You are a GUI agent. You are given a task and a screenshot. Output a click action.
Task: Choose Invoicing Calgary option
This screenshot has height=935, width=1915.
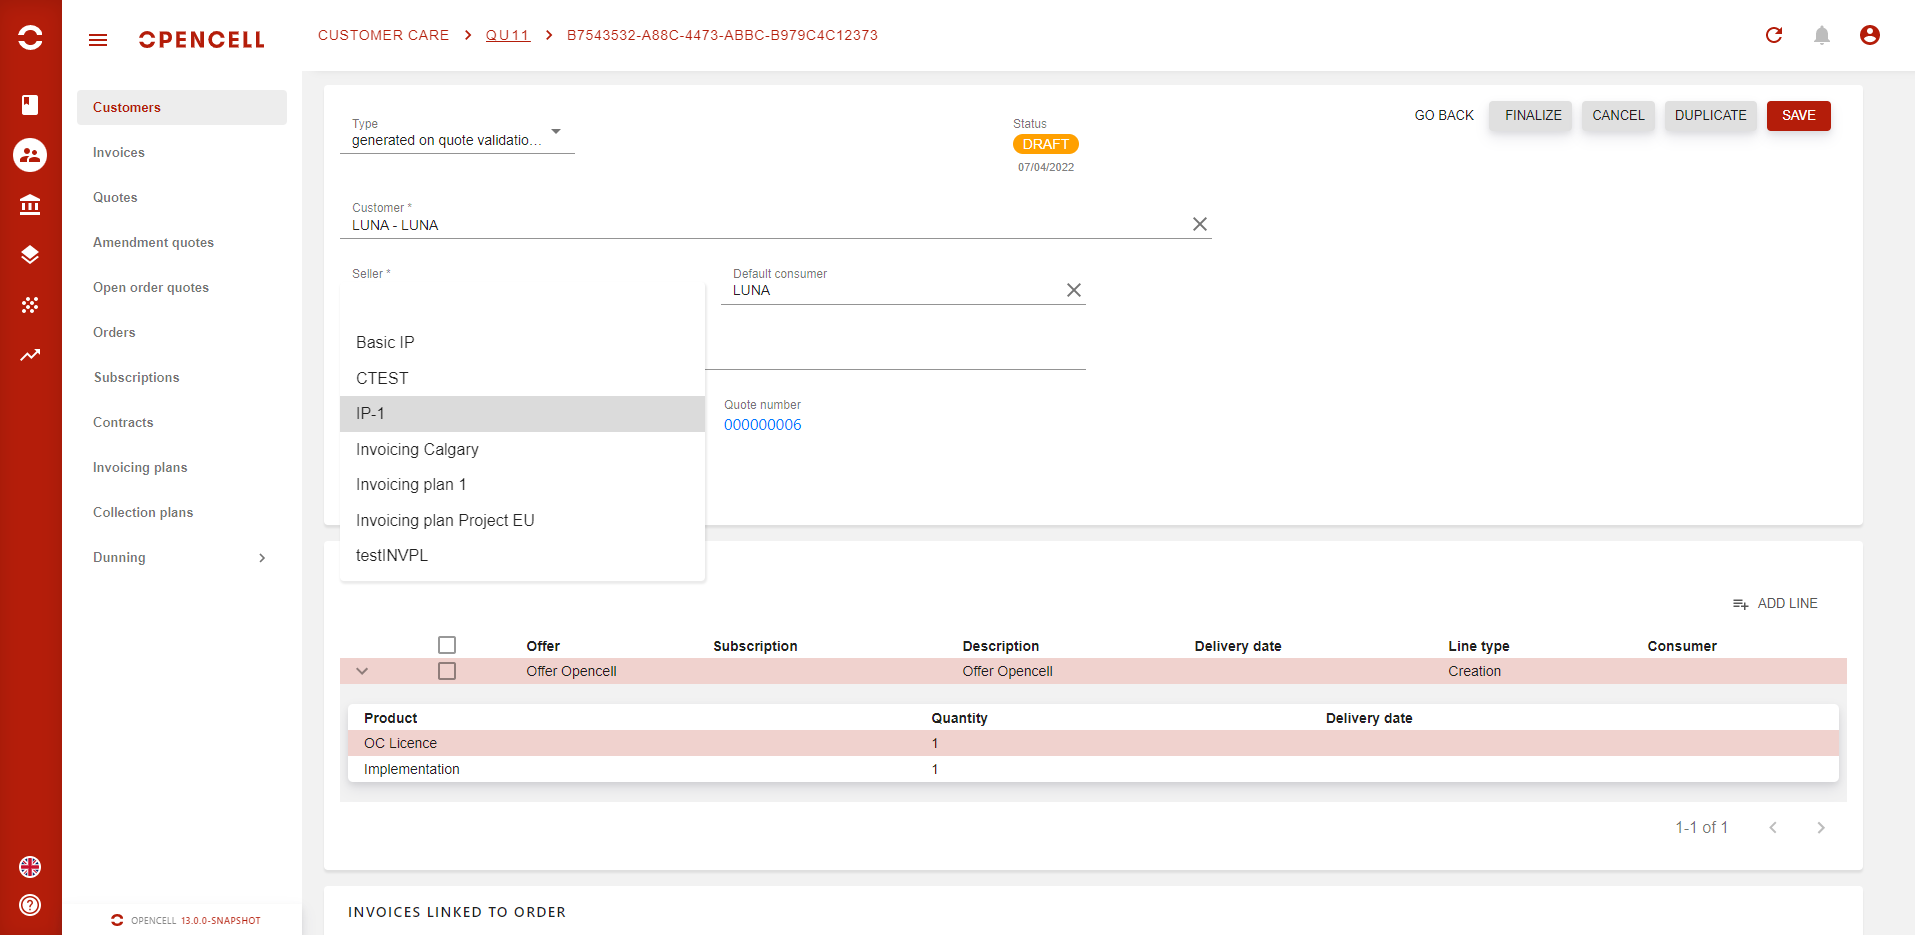[417, 450]
